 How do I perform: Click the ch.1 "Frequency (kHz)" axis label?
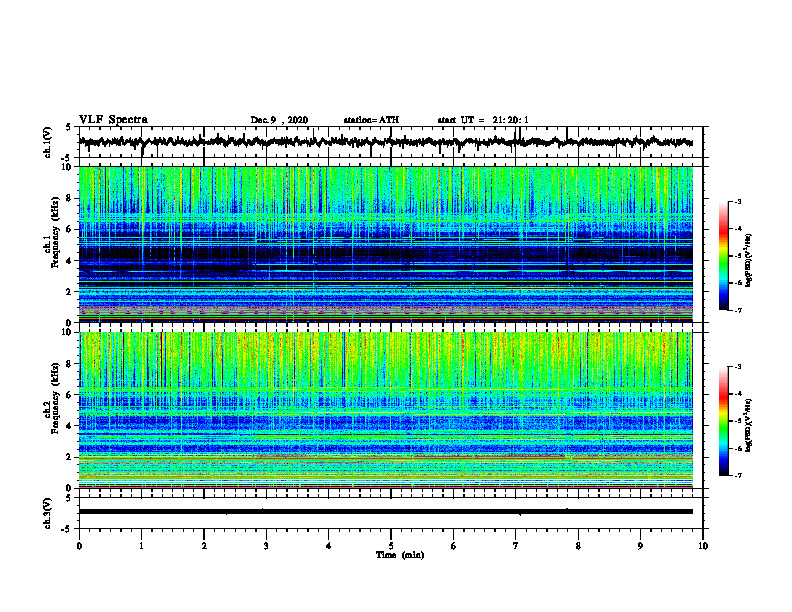pos(55,232)
